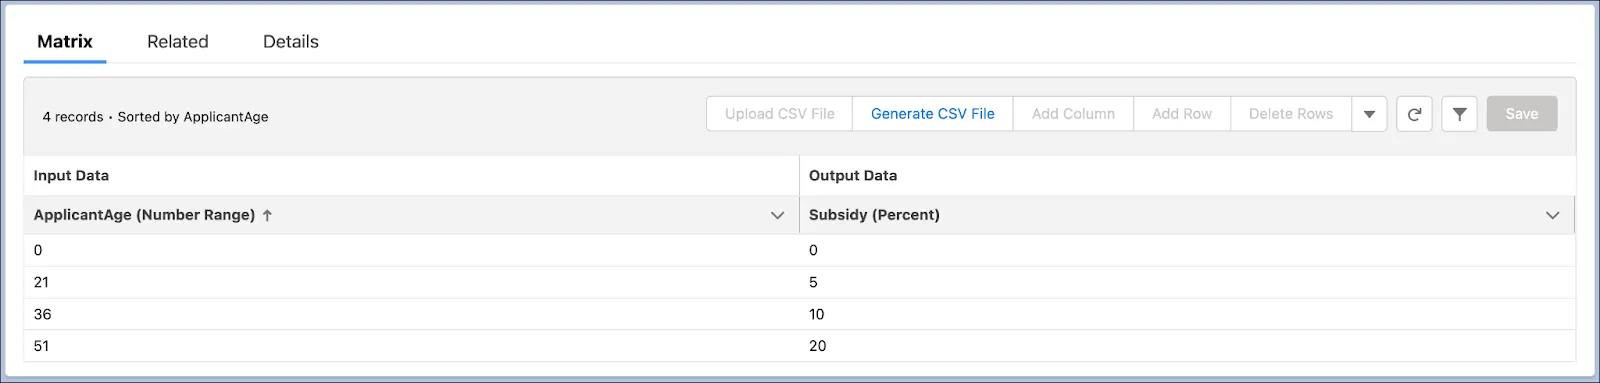Screen dimensions: 1600x383
Task: Click the Delete Rows button
Action: pyautogui.click(x=1291, y=114)
